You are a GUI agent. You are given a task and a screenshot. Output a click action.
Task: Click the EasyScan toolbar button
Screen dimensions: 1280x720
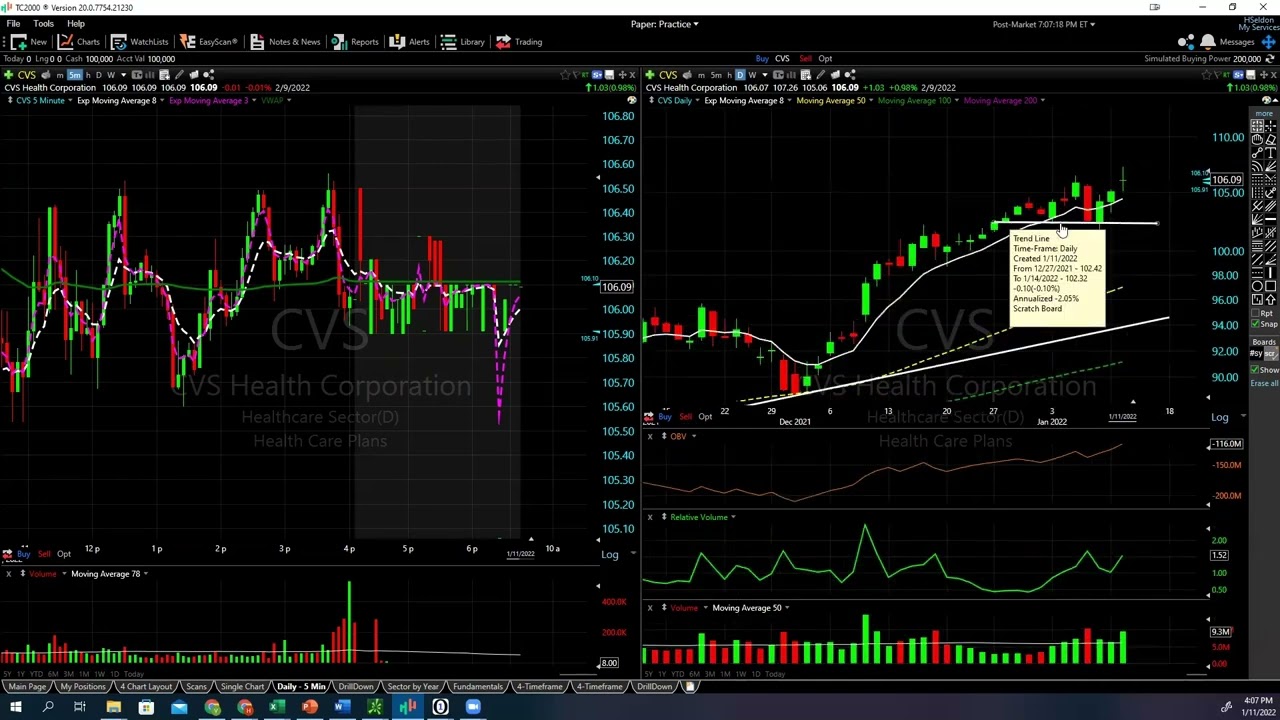[208, 41]
